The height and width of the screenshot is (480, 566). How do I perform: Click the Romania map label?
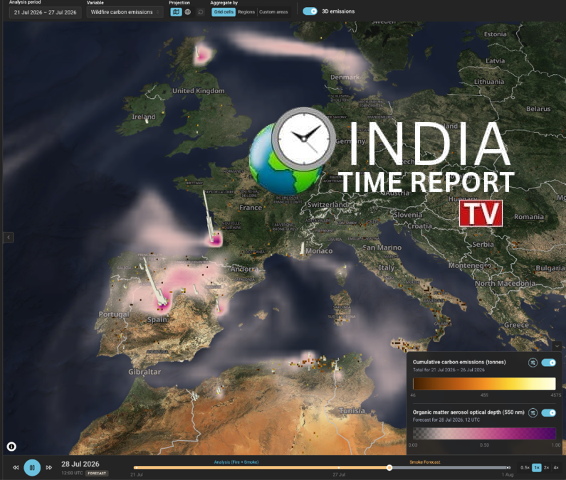pos(529,217)
